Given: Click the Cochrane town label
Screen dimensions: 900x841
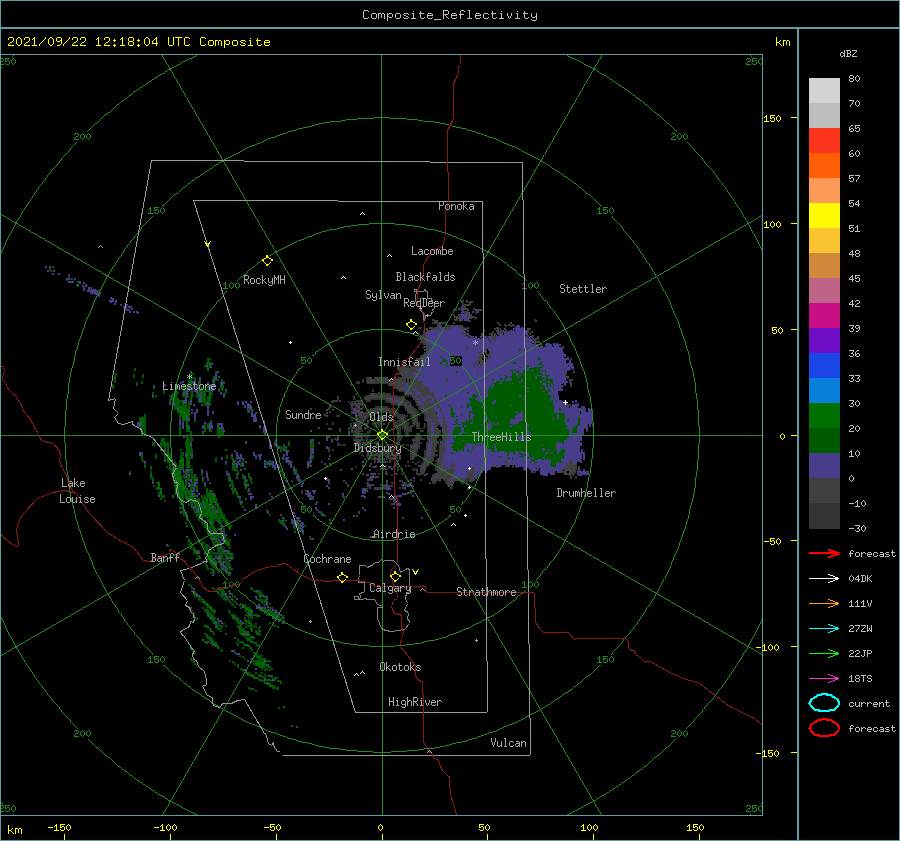Looking at the screenshot, I should coord(327,559).
